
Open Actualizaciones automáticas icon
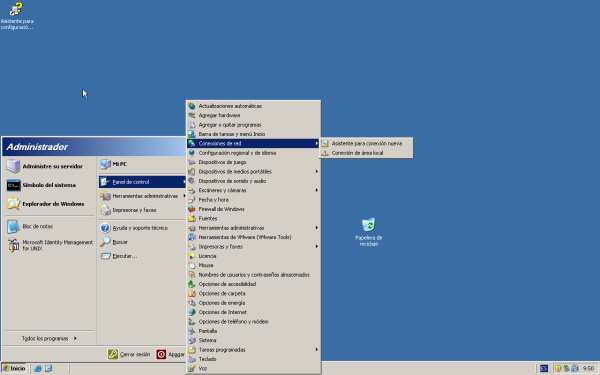(x=192, y=106)
